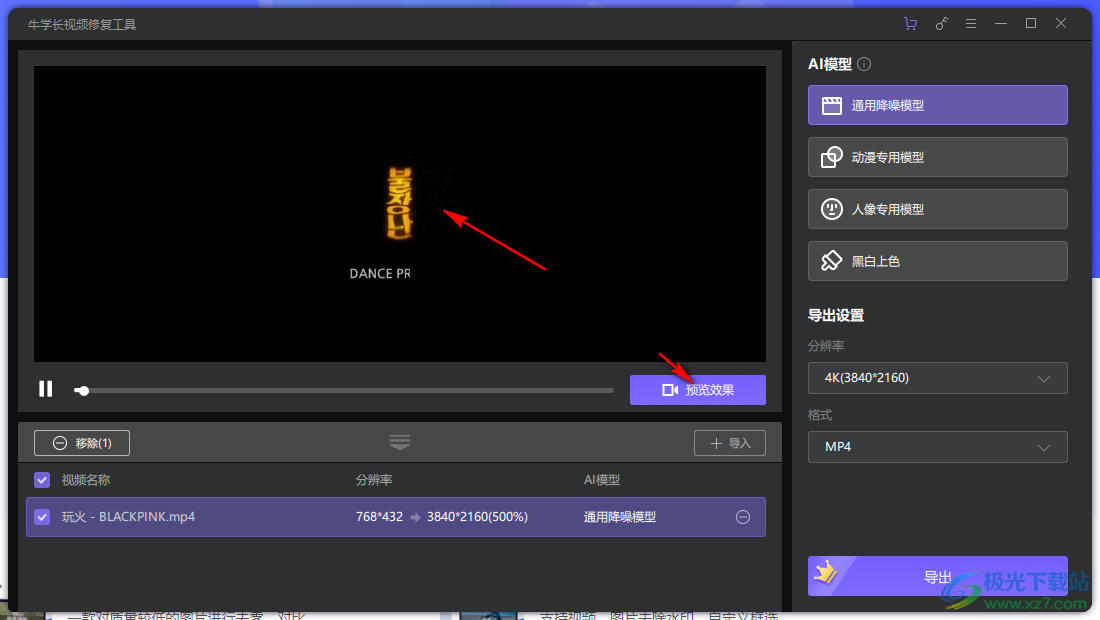Remove video using the row minus icon

tap(743, 517)
